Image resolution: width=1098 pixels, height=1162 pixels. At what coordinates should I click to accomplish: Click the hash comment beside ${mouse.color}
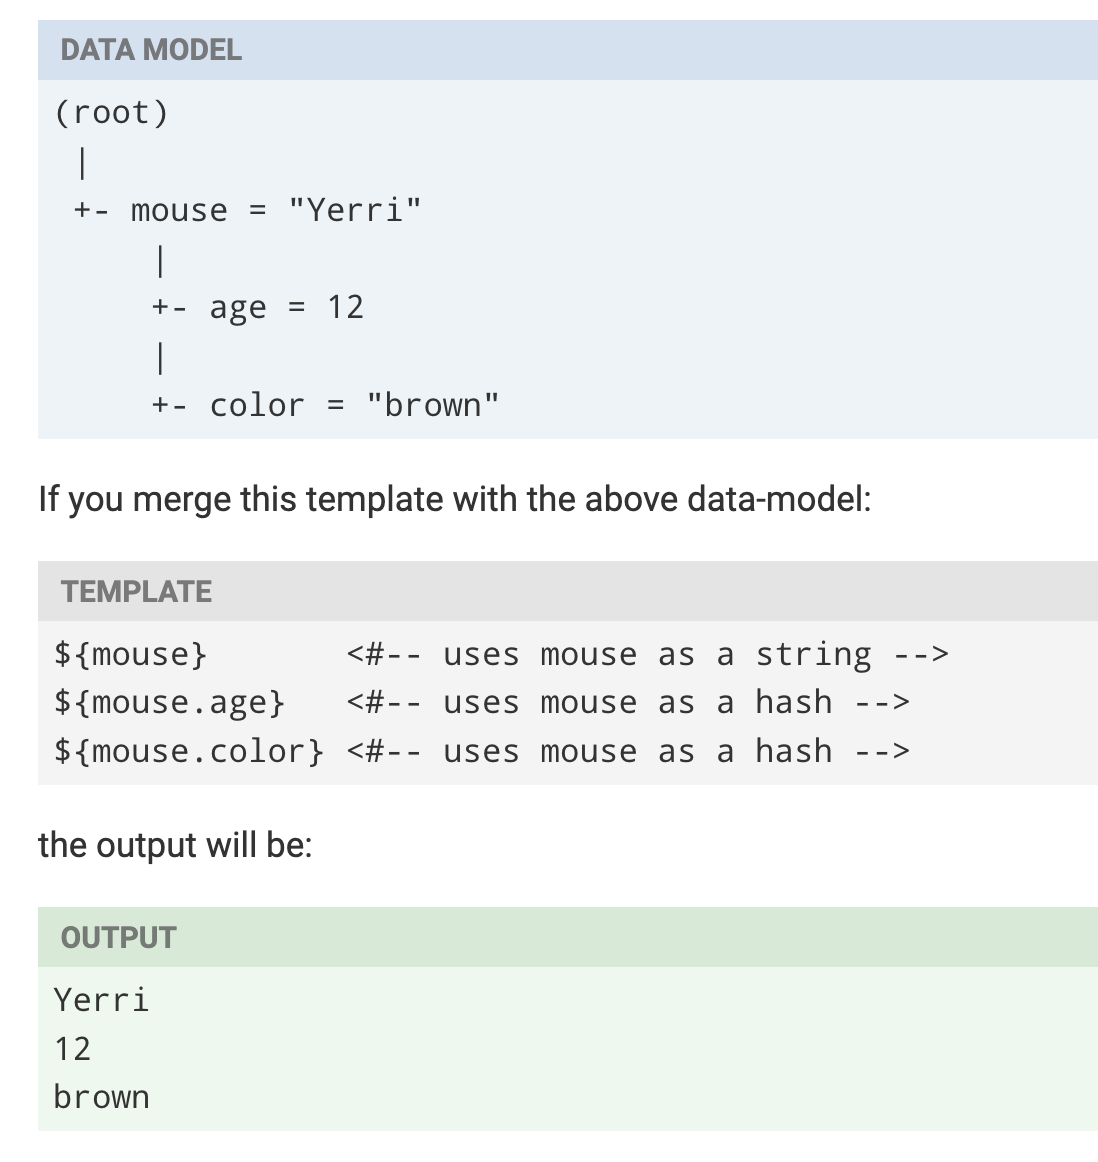tap(628, 752)
